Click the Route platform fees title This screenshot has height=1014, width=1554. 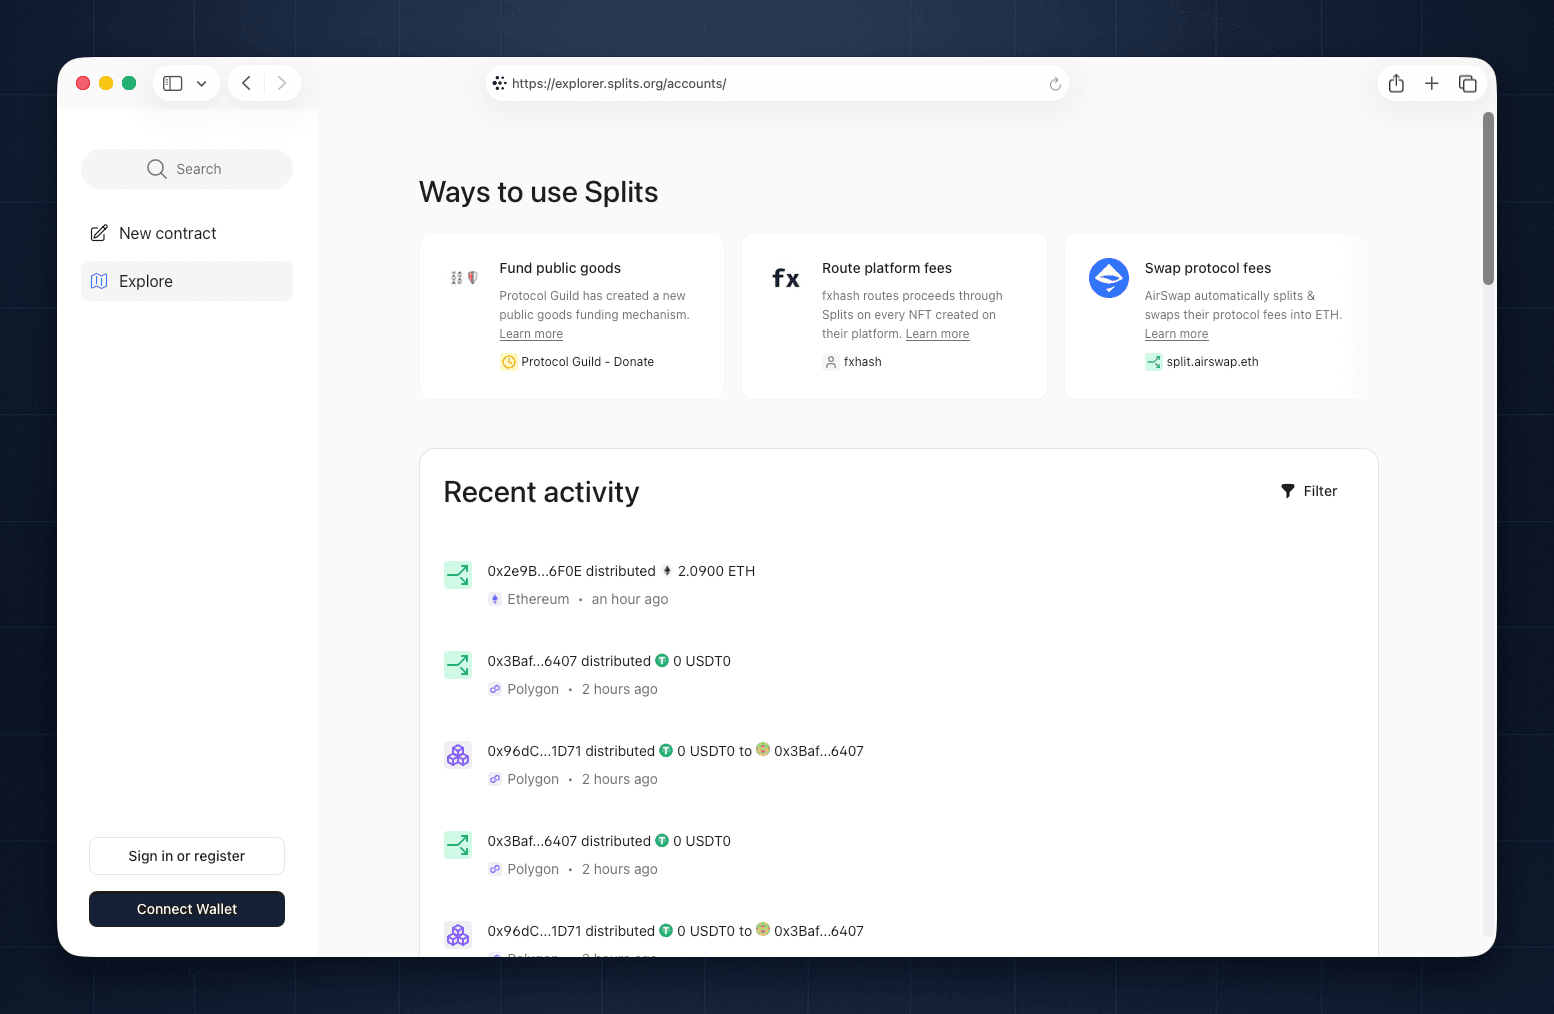pyautogui.click(x=887, y=268)
